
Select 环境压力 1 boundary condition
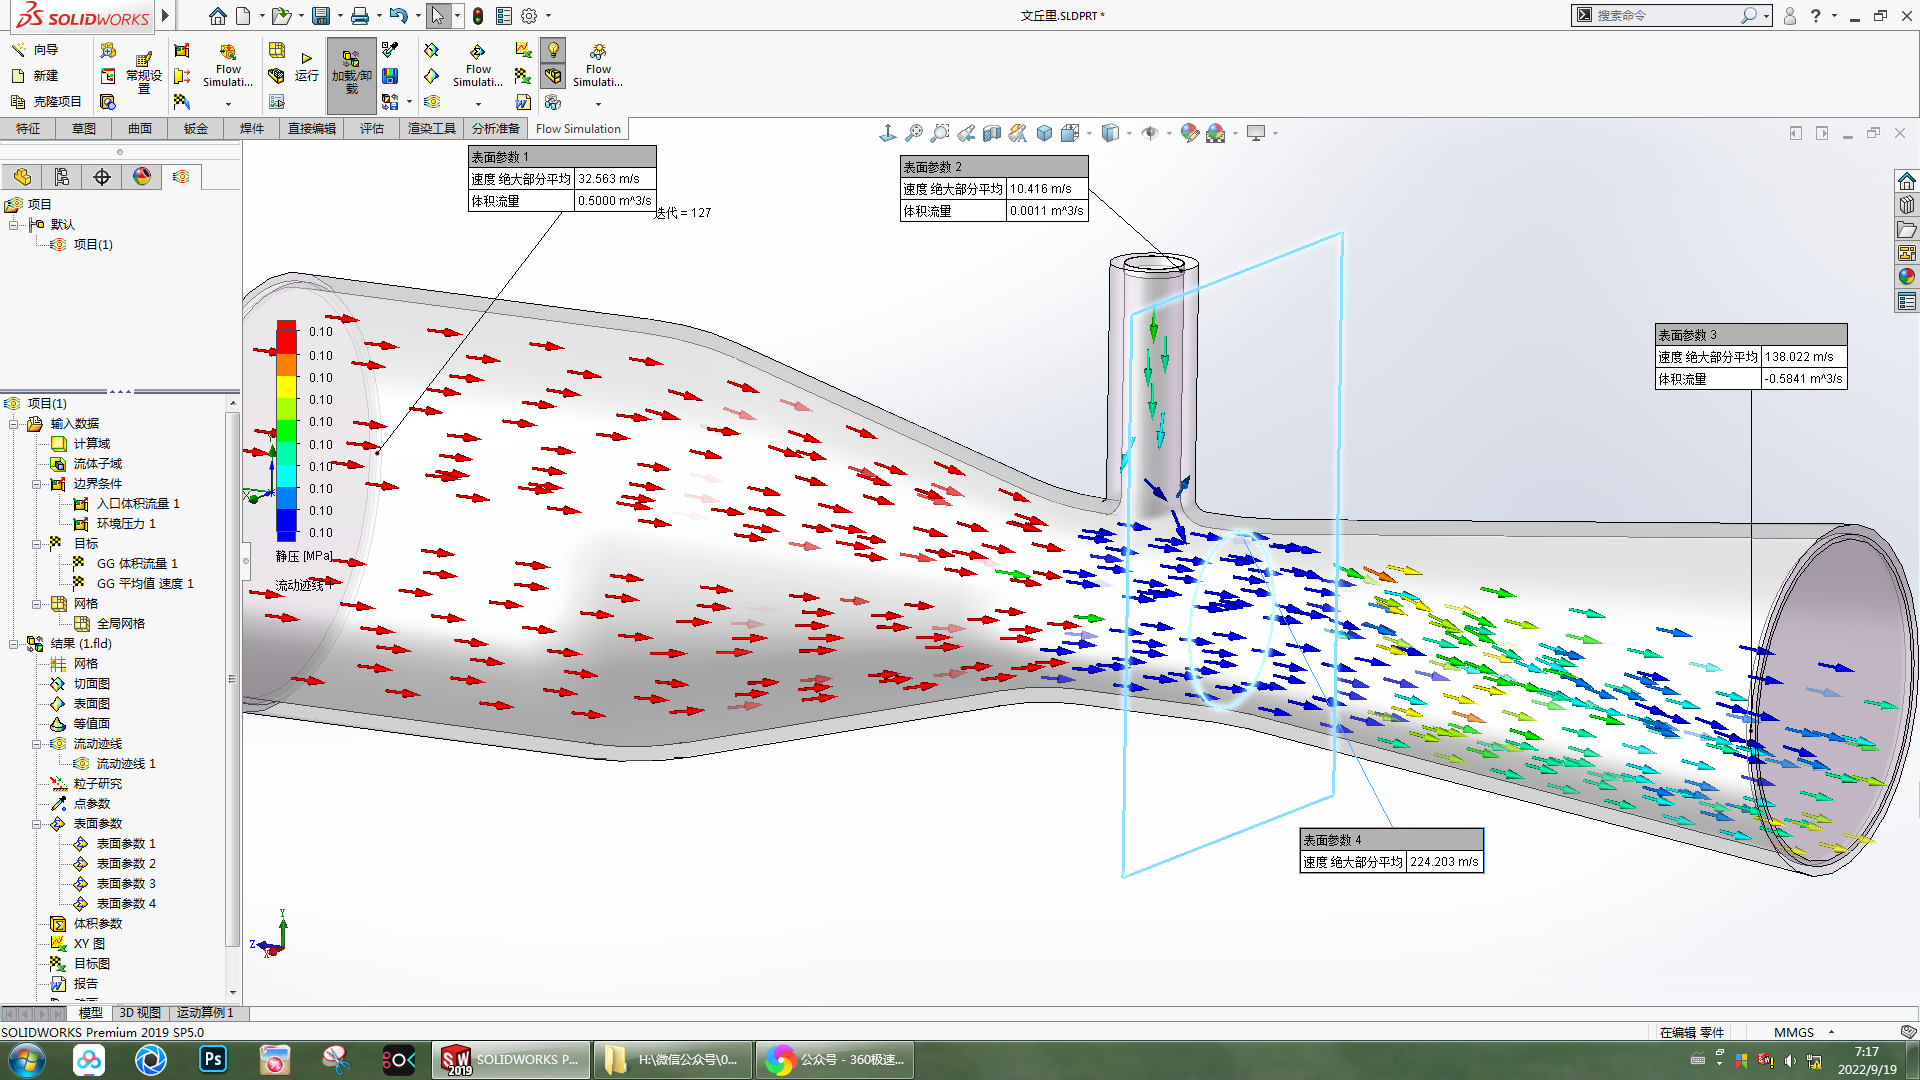126,524
